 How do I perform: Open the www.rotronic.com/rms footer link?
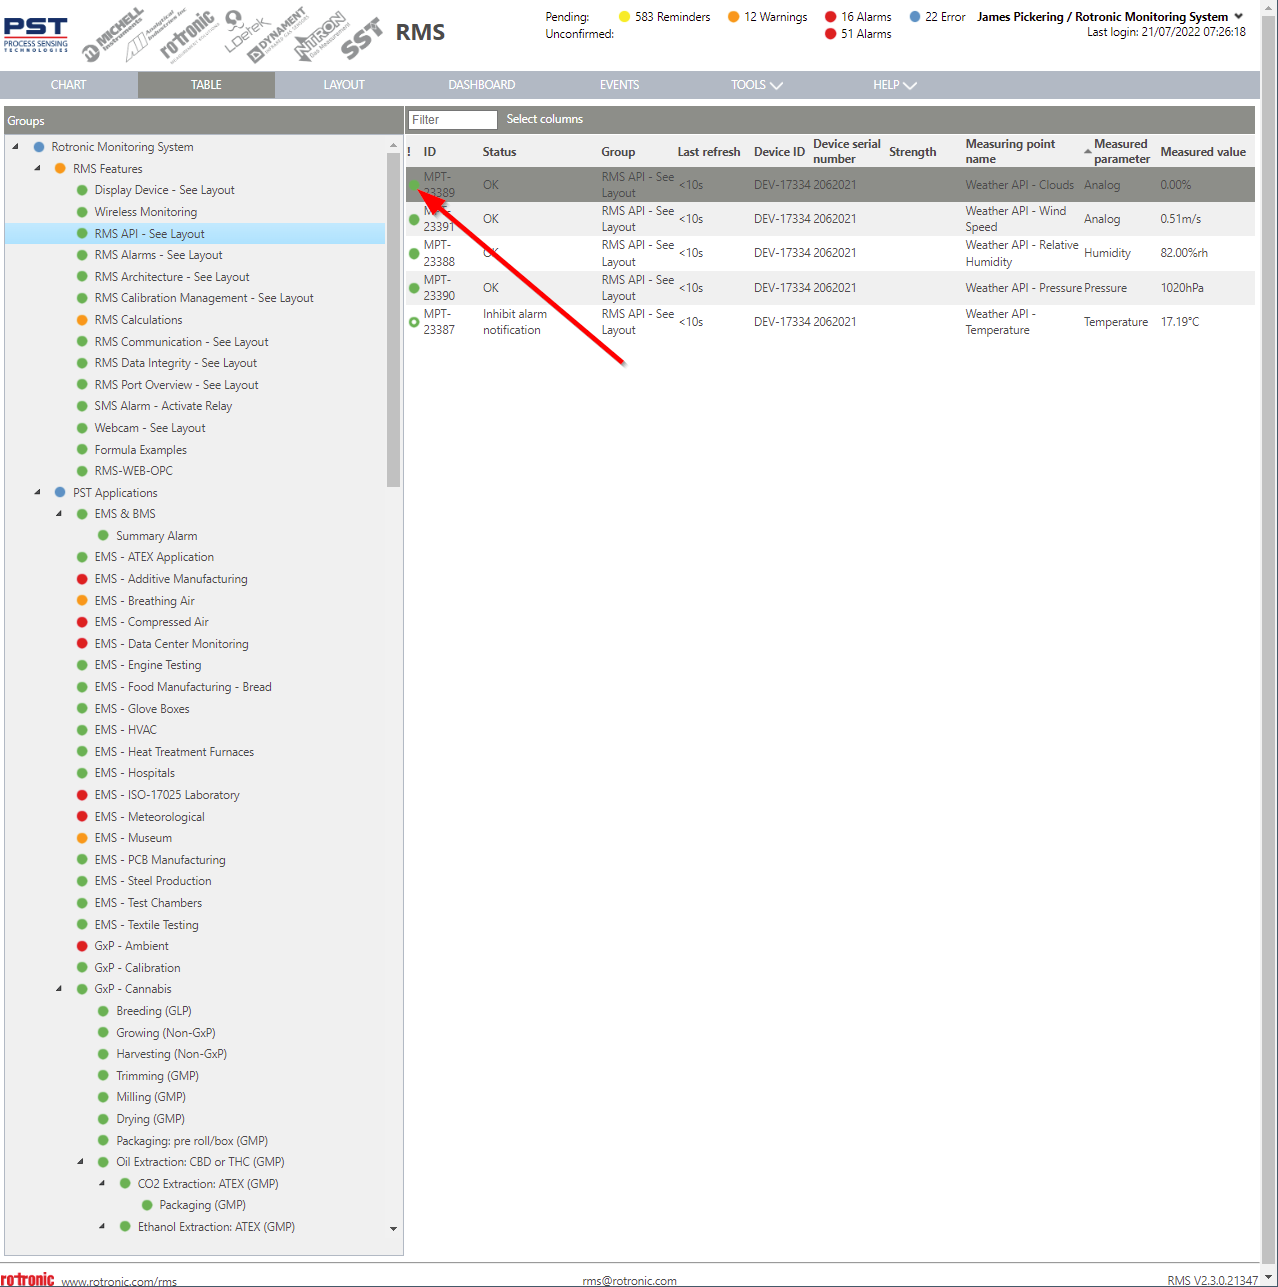pyautogui.click(x=119, y=1281)
